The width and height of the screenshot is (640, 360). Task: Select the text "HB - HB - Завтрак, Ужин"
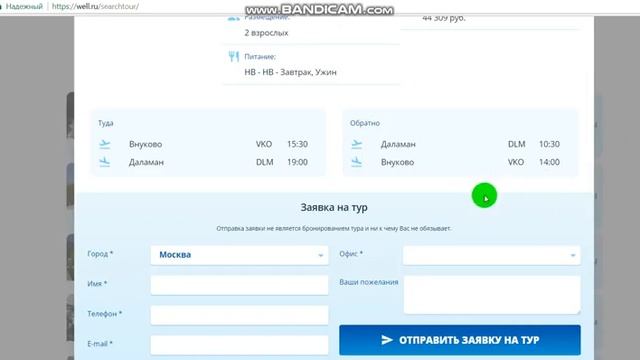click(x=290, y=72)
